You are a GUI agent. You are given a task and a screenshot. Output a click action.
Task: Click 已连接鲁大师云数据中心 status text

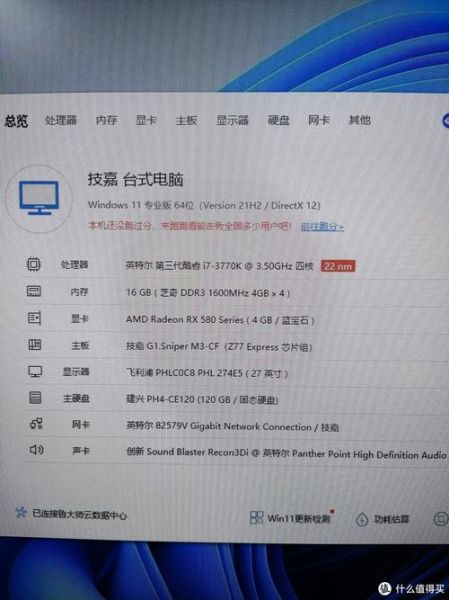click(79, 514)
